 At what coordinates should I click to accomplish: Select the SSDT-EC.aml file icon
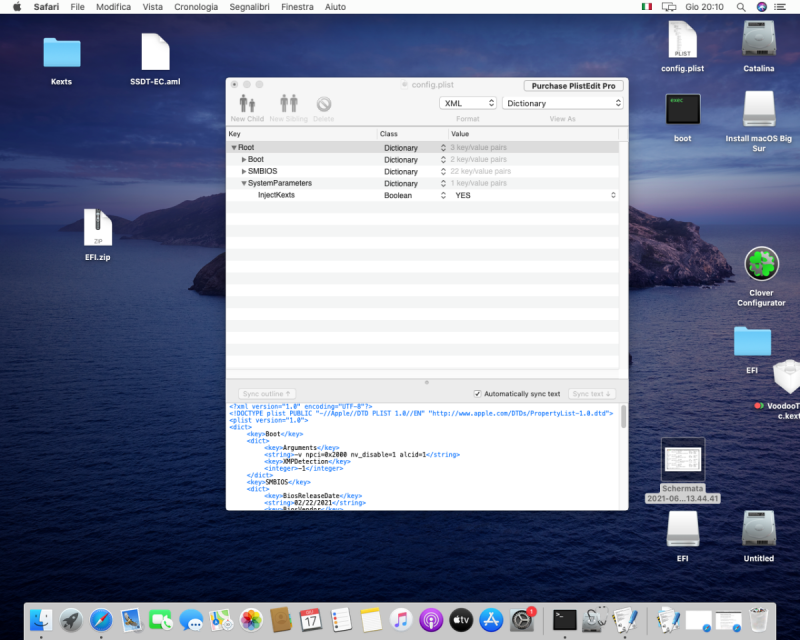tap(155, 53)
